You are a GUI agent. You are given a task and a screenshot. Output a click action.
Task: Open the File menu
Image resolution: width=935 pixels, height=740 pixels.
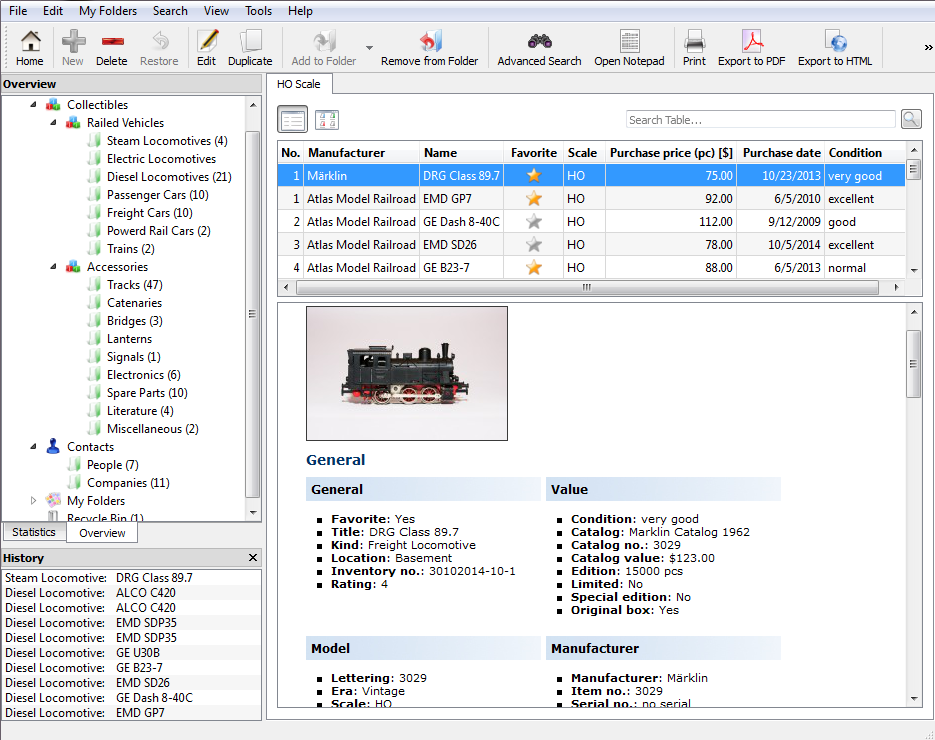click(x=18, y=11)
